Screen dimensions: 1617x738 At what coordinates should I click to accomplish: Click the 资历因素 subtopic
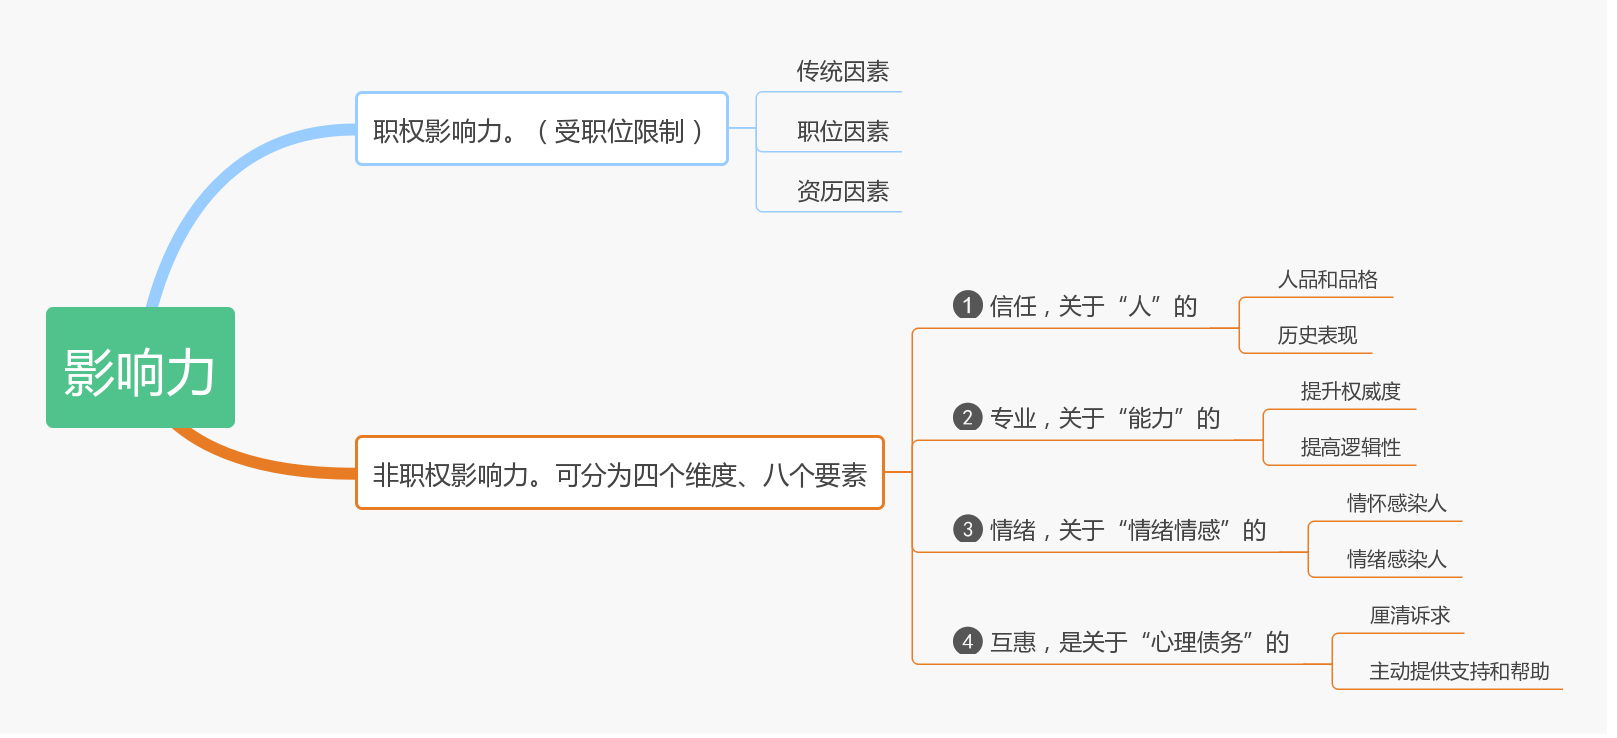click(x=842, y=191)
